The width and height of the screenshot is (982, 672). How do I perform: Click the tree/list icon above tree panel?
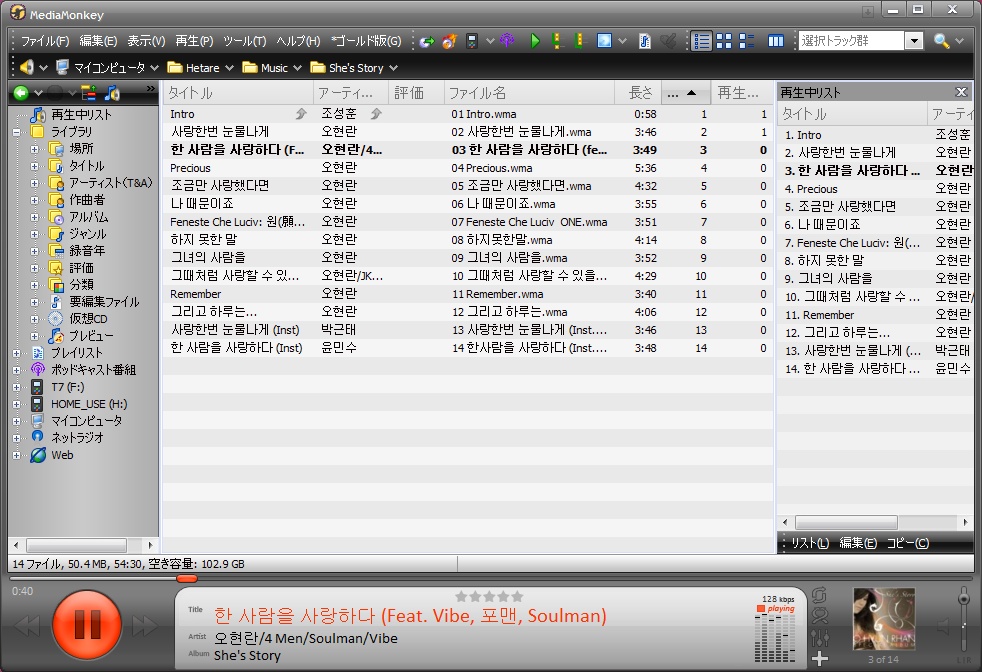(x=88, y=93)
